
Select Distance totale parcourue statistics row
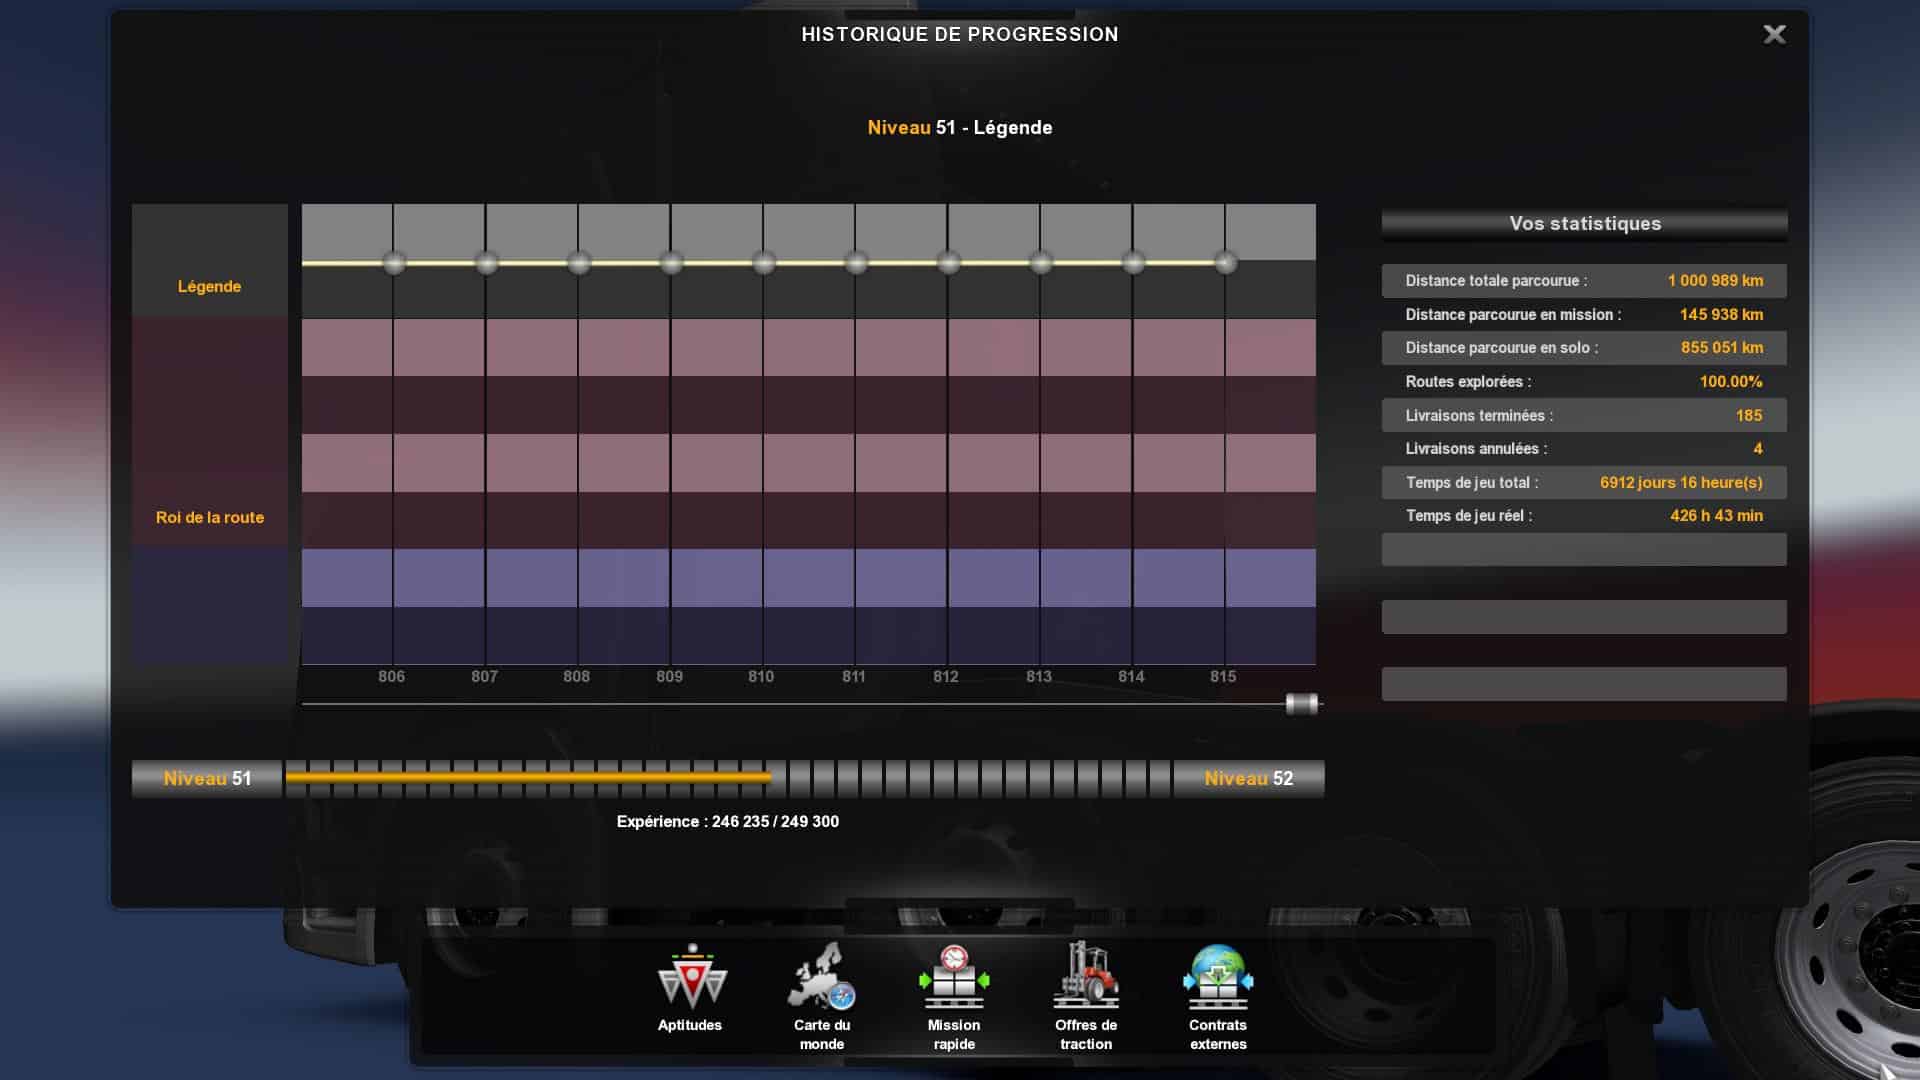[1584, 281]
